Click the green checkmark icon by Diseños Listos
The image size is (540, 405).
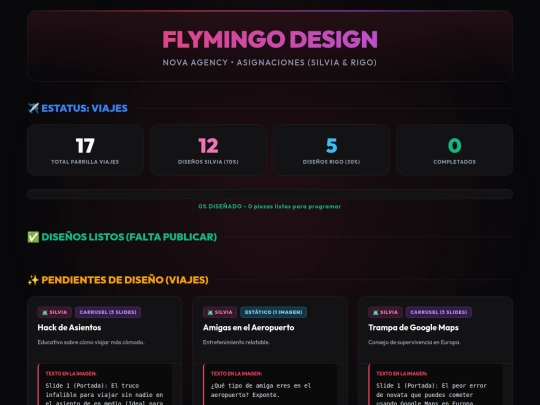point(33,237)
